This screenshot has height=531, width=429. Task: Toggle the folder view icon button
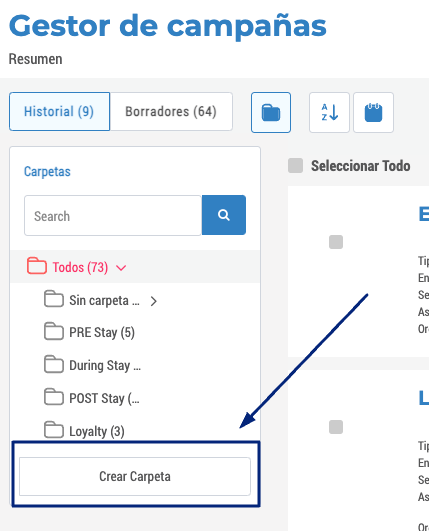(271, 112)
